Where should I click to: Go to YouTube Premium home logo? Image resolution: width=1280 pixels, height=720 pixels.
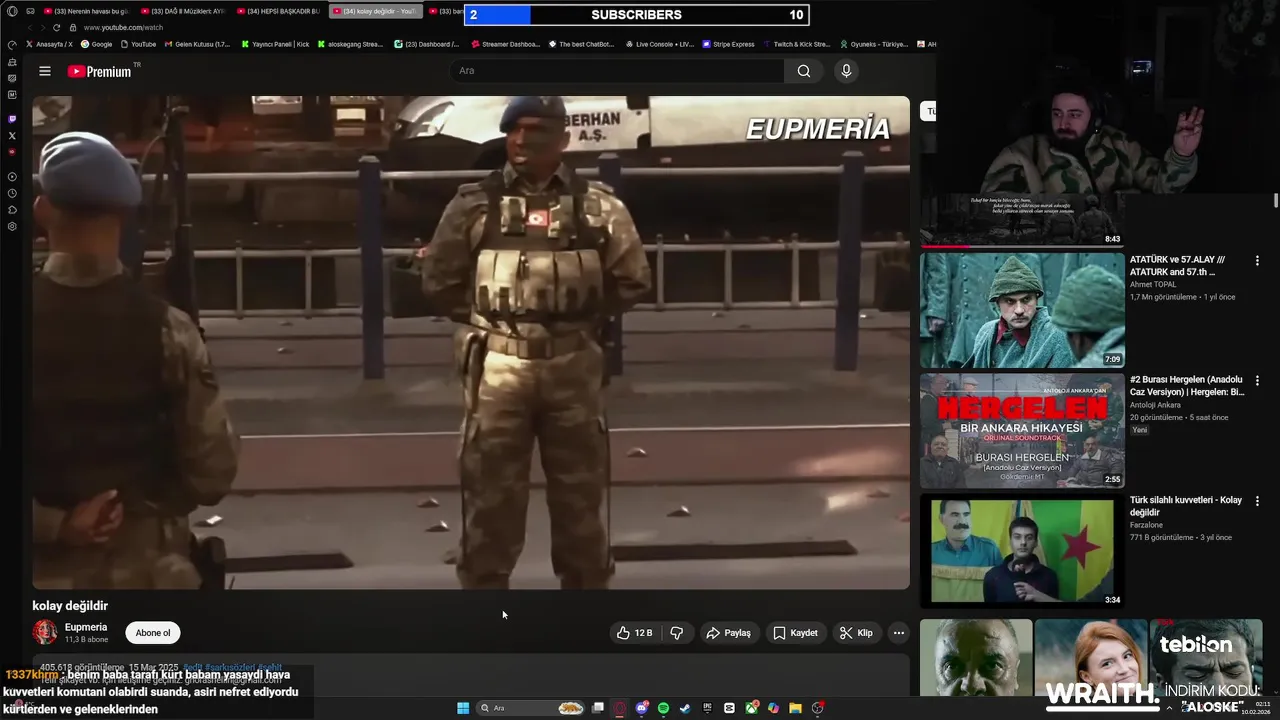pos(100,71)
